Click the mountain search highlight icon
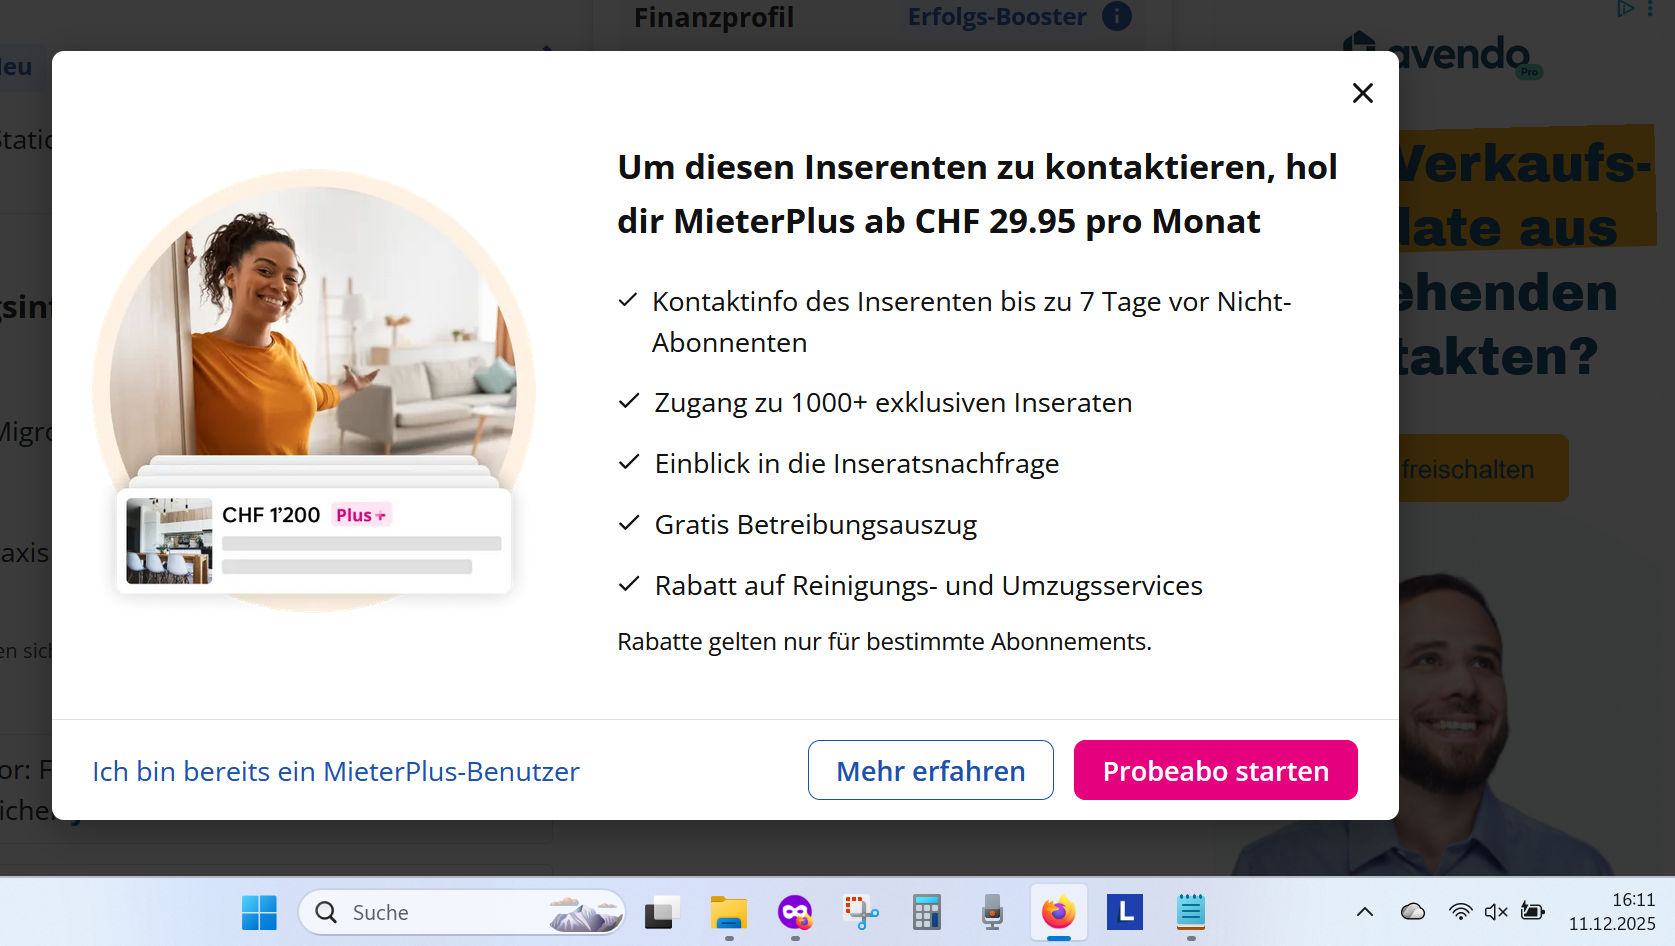 coord(584,913)
